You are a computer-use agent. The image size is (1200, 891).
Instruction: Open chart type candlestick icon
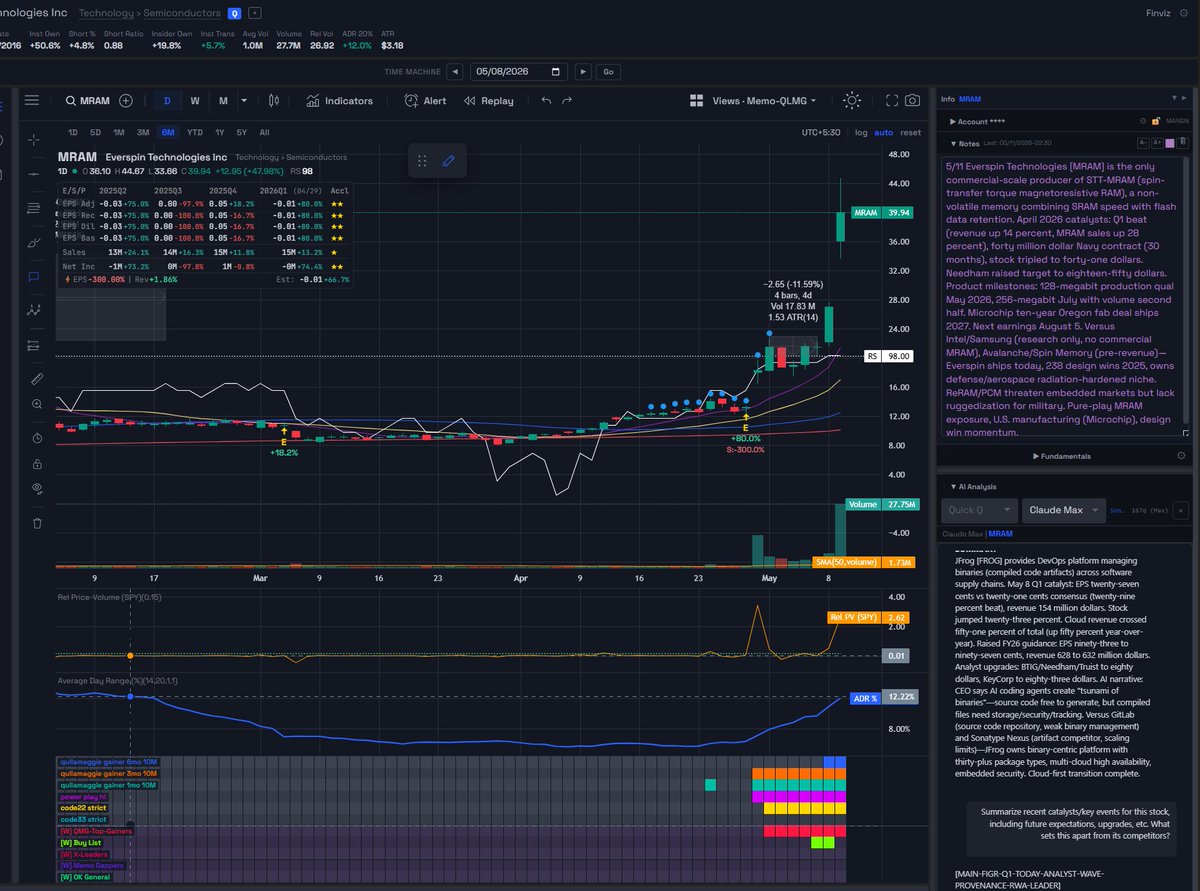pos(273,100)
